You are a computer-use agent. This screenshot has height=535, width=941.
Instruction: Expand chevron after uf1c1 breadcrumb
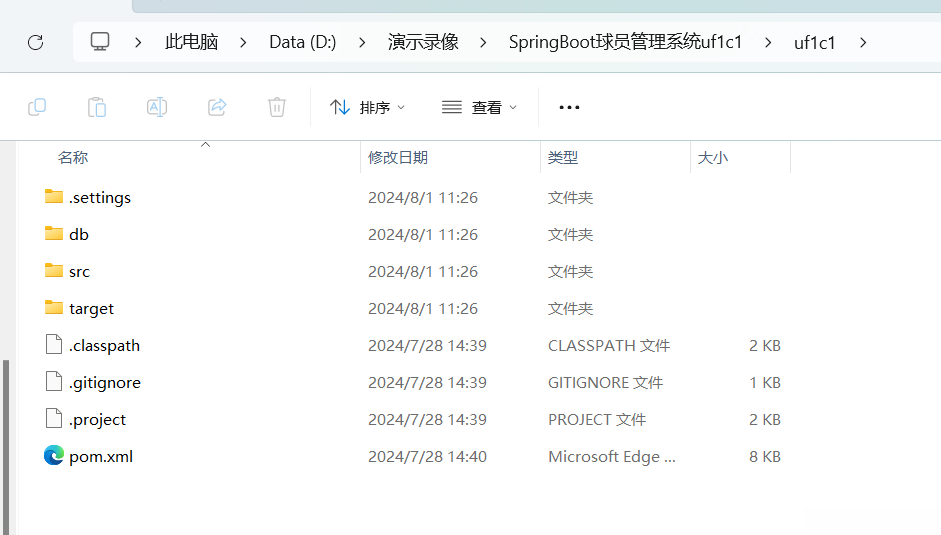click(x=863, y=42)
